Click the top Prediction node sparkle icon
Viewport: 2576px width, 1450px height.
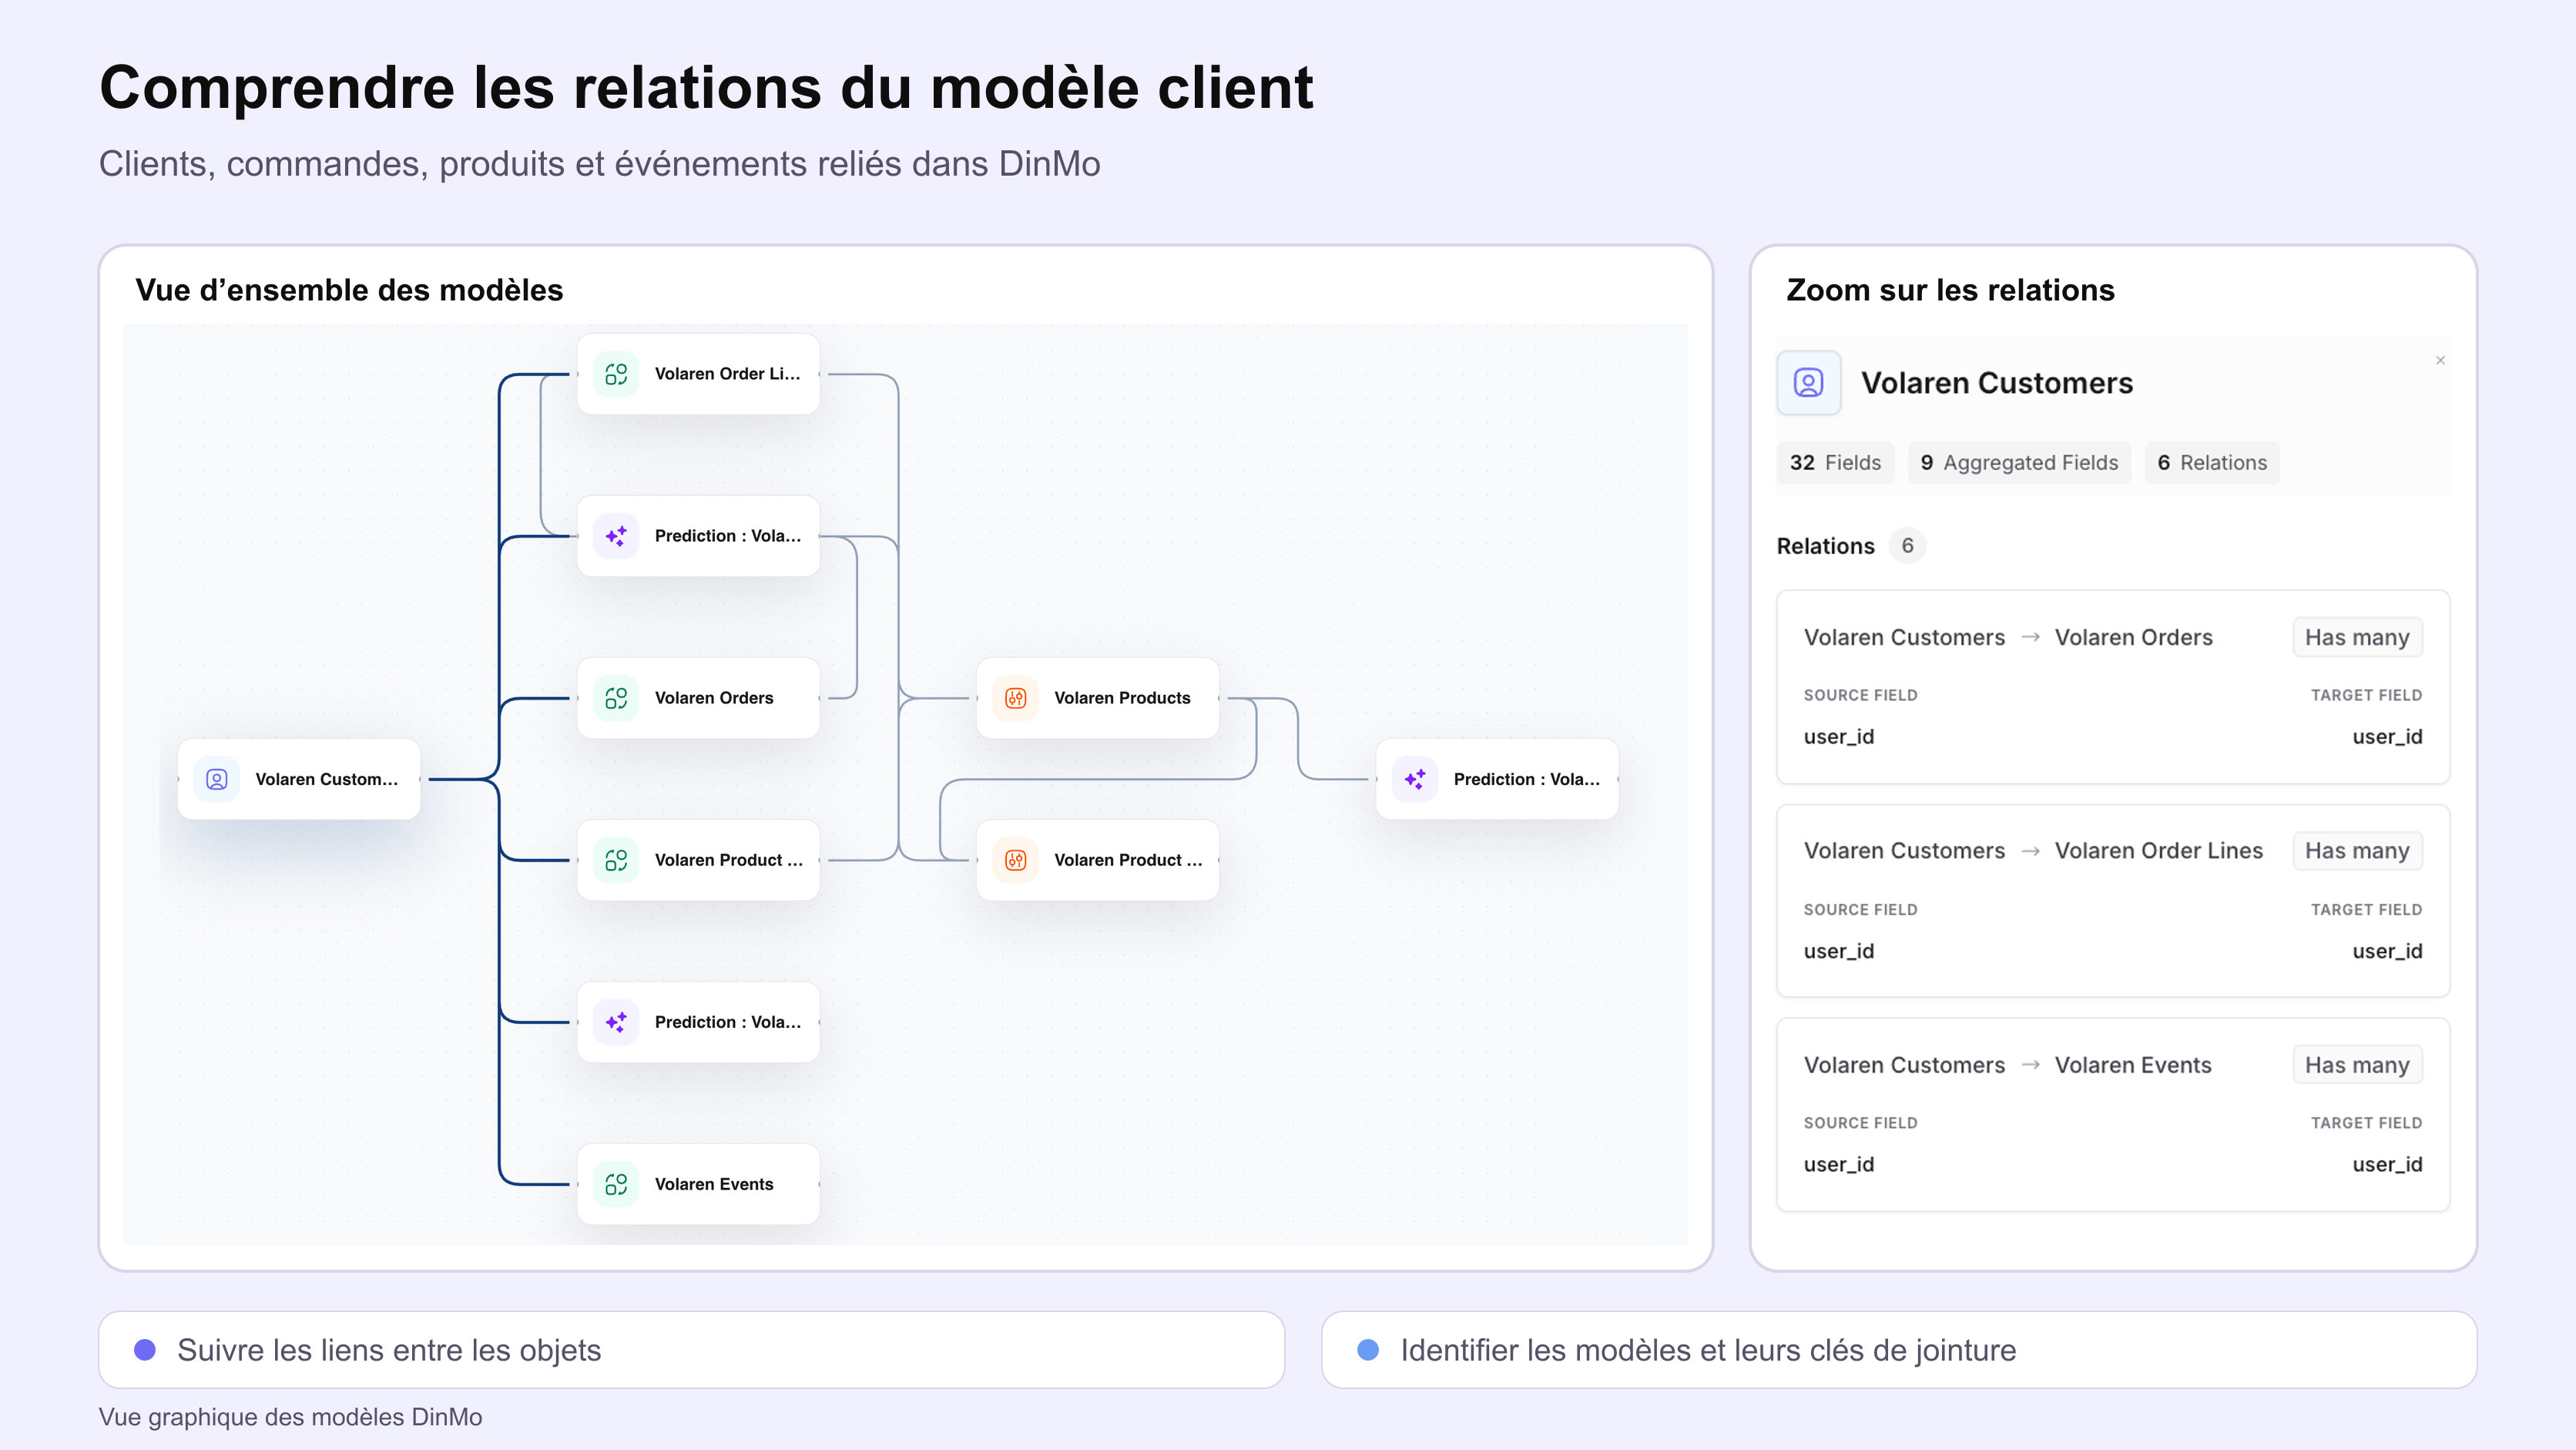[616, 536]
